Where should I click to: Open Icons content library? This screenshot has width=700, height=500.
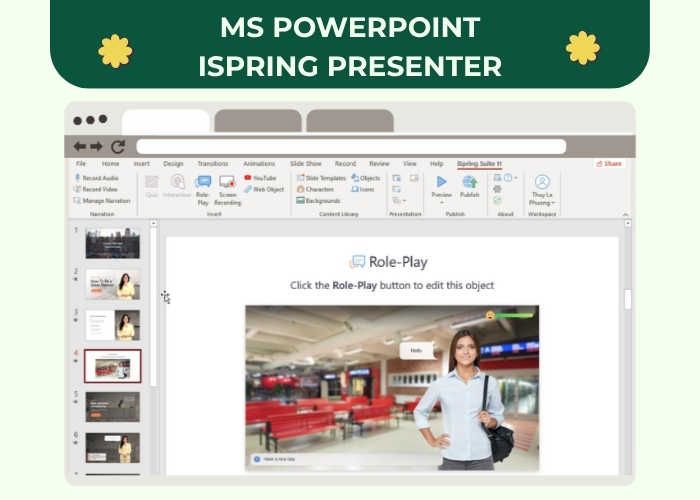click(x=362, y=189)
